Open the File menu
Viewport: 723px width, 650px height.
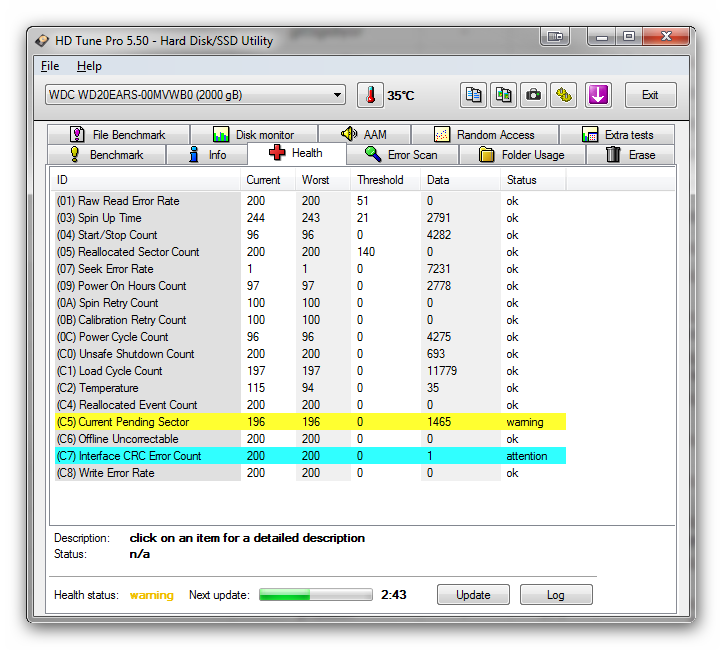[50, 66]
